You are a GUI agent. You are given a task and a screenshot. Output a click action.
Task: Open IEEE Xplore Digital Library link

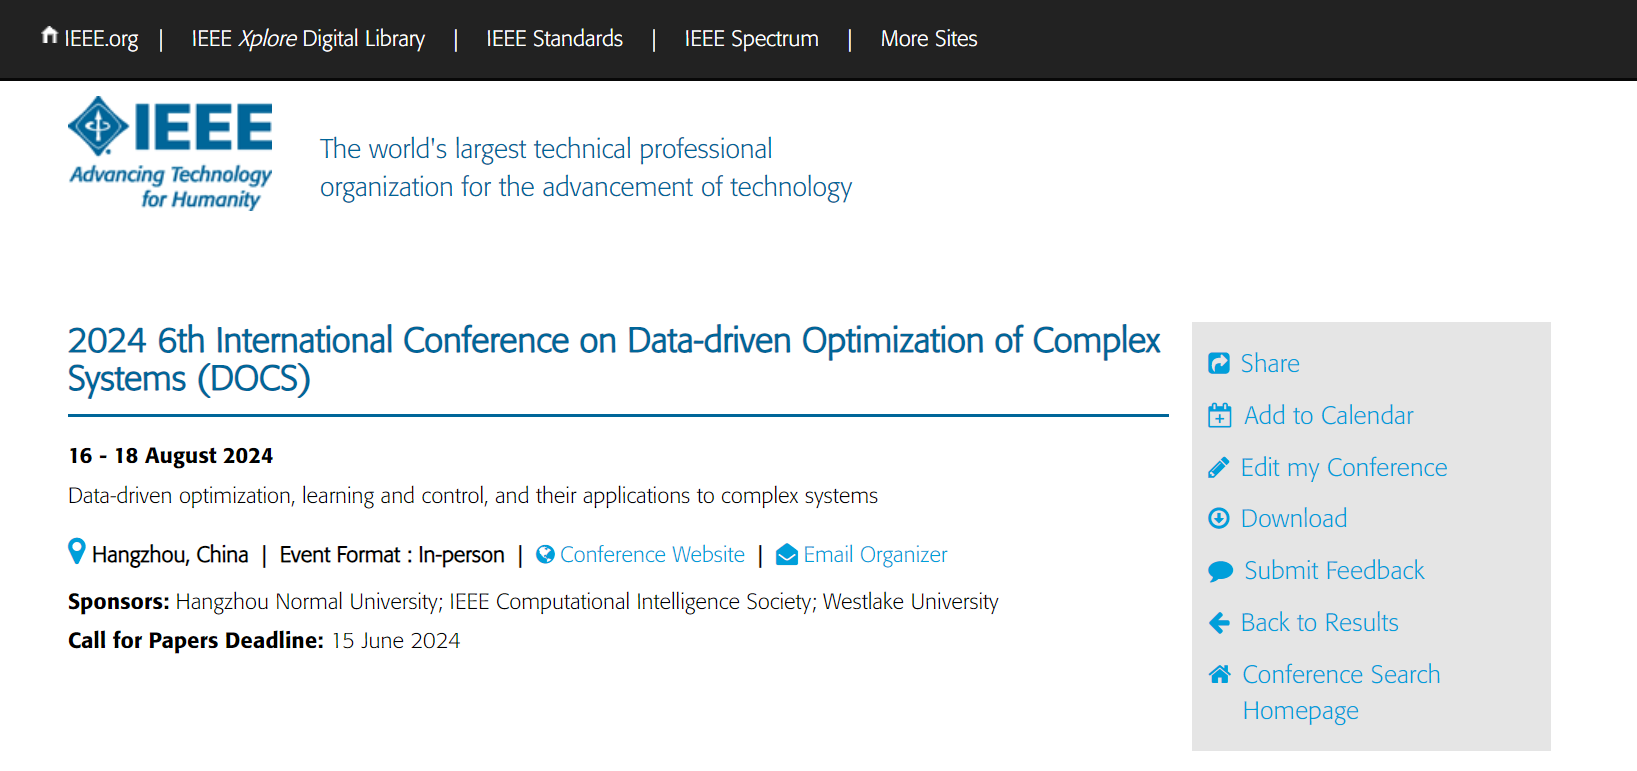click(x=308, y=38)
